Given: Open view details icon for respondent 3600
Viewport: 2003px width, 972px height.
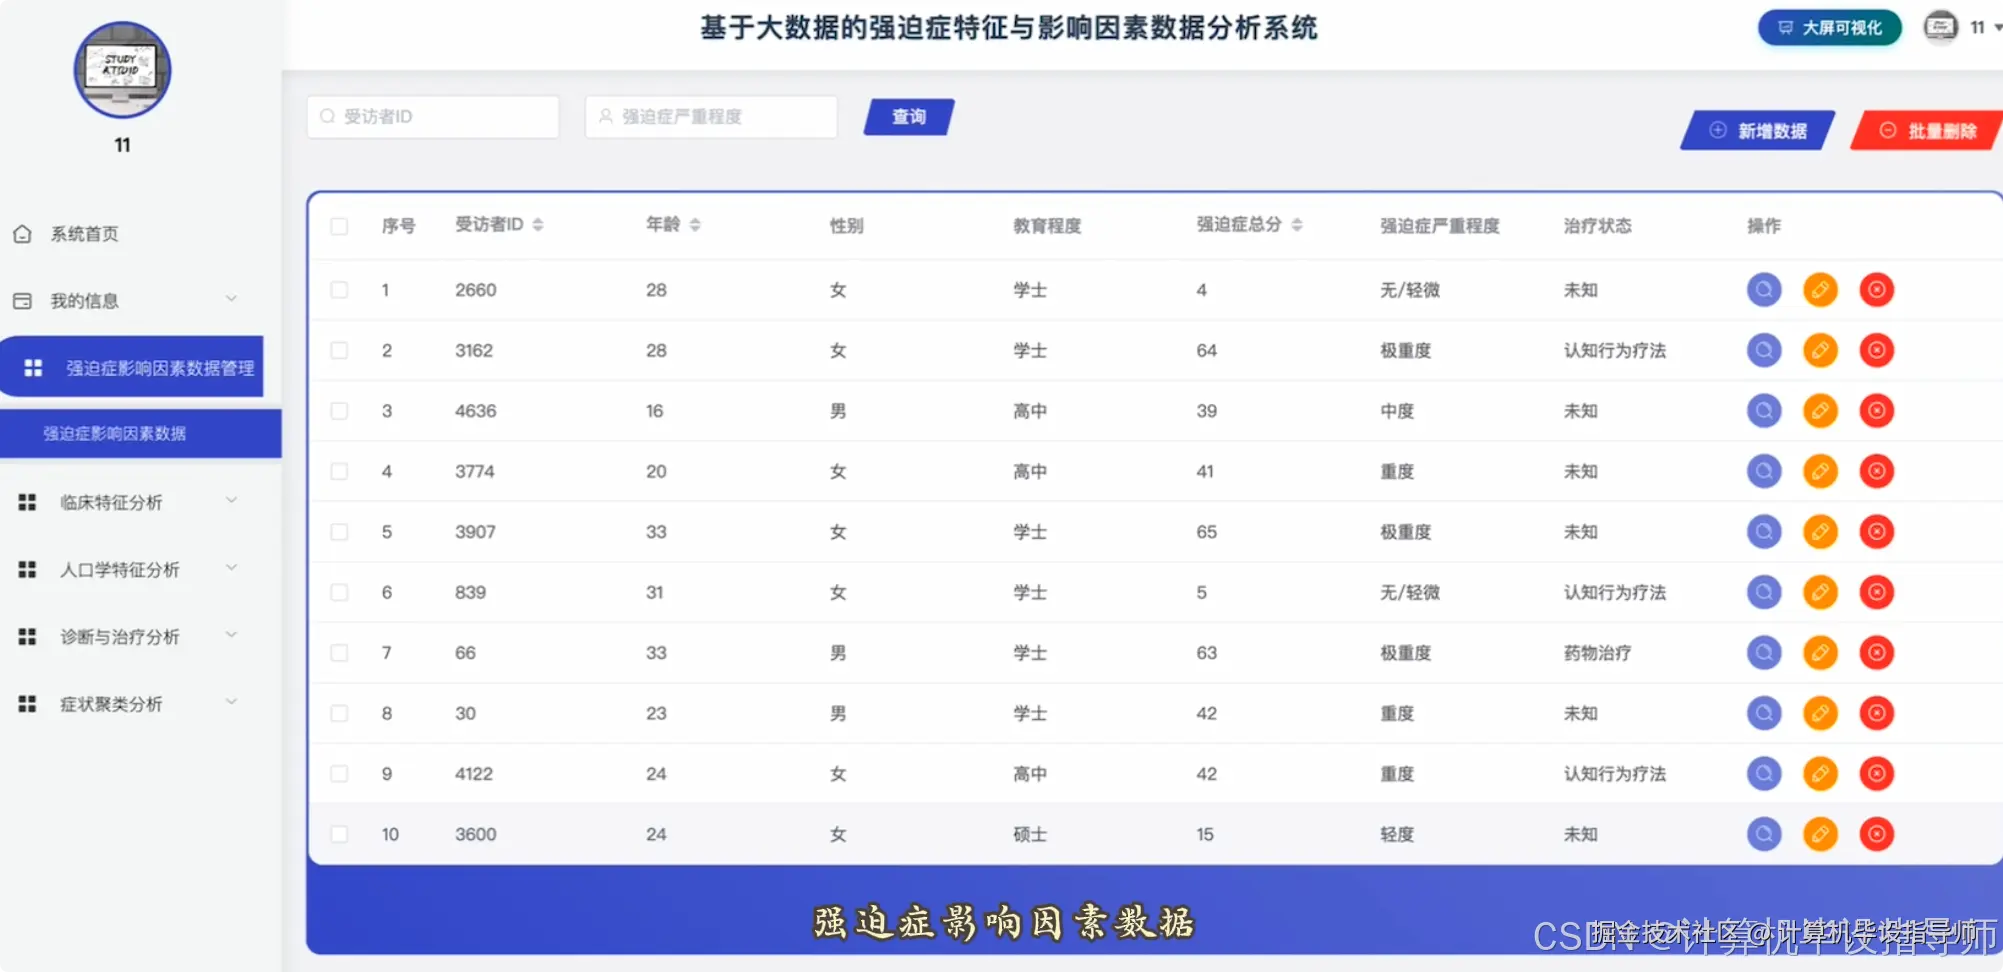Looking at the screenshot, I should (1763, 833).
